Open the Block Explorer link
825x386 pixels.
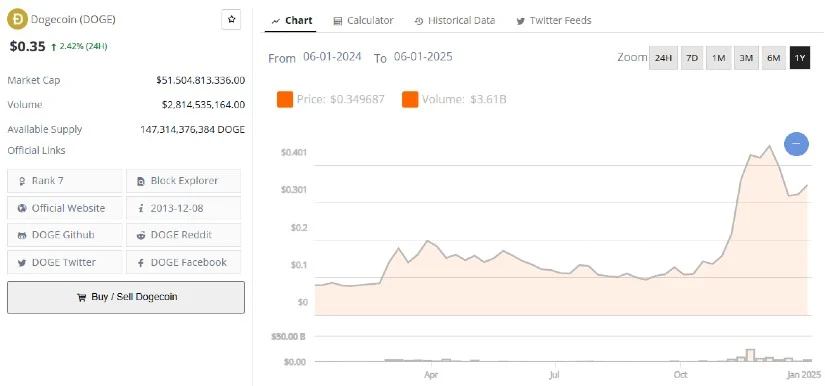pos(184,180)
